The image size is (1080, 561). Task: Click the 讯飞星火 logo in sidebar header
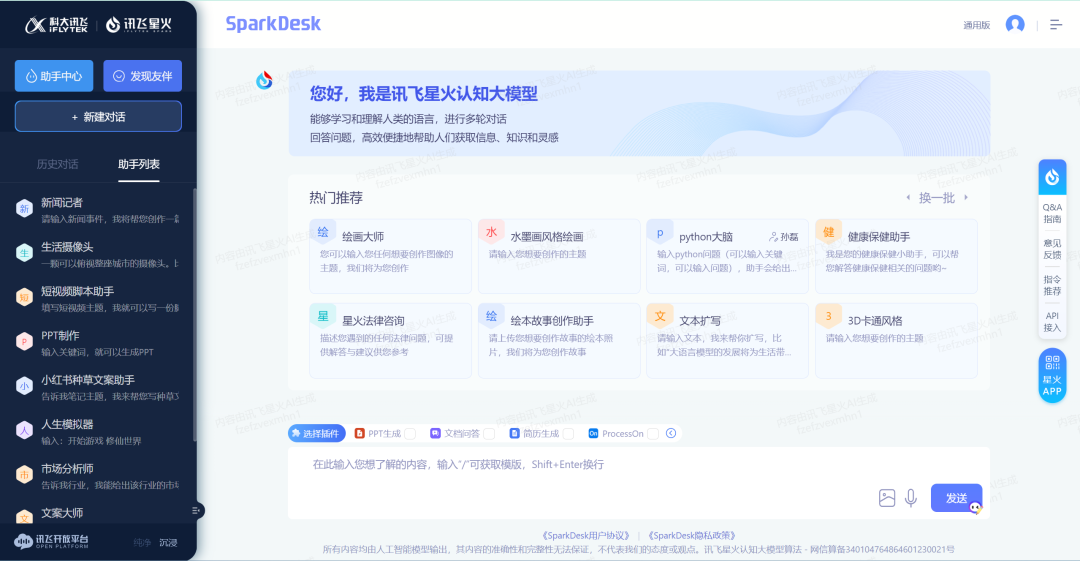coord(138,26)
